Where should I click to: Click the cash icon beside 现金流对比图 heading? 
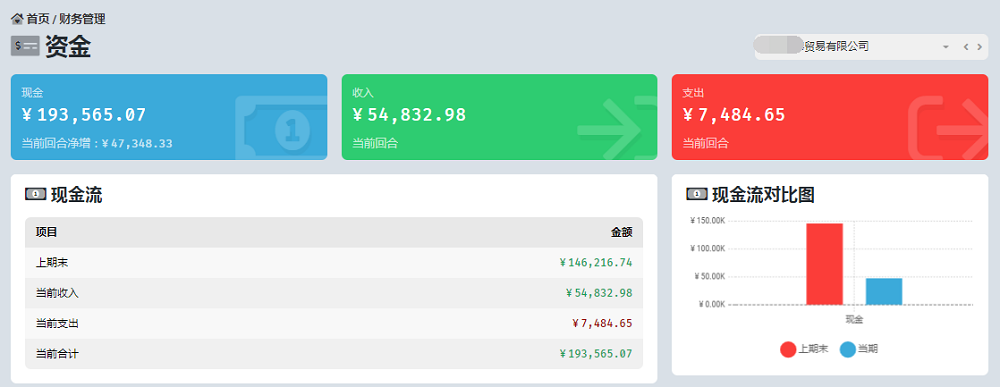coord(696,194)
